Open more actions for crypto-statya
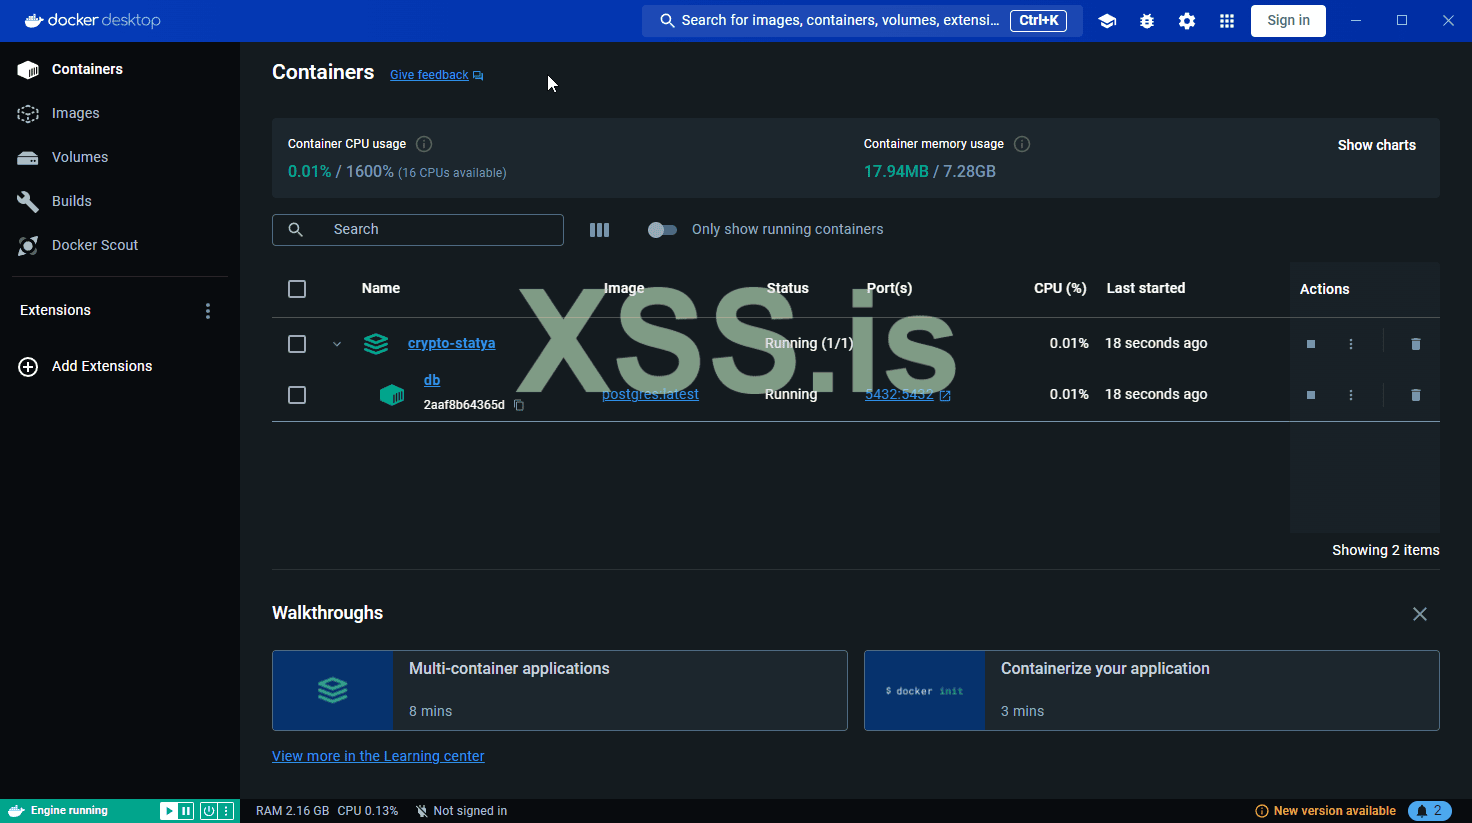The height and width of the screenshot is (823, 1472). tap(1351, 344)
